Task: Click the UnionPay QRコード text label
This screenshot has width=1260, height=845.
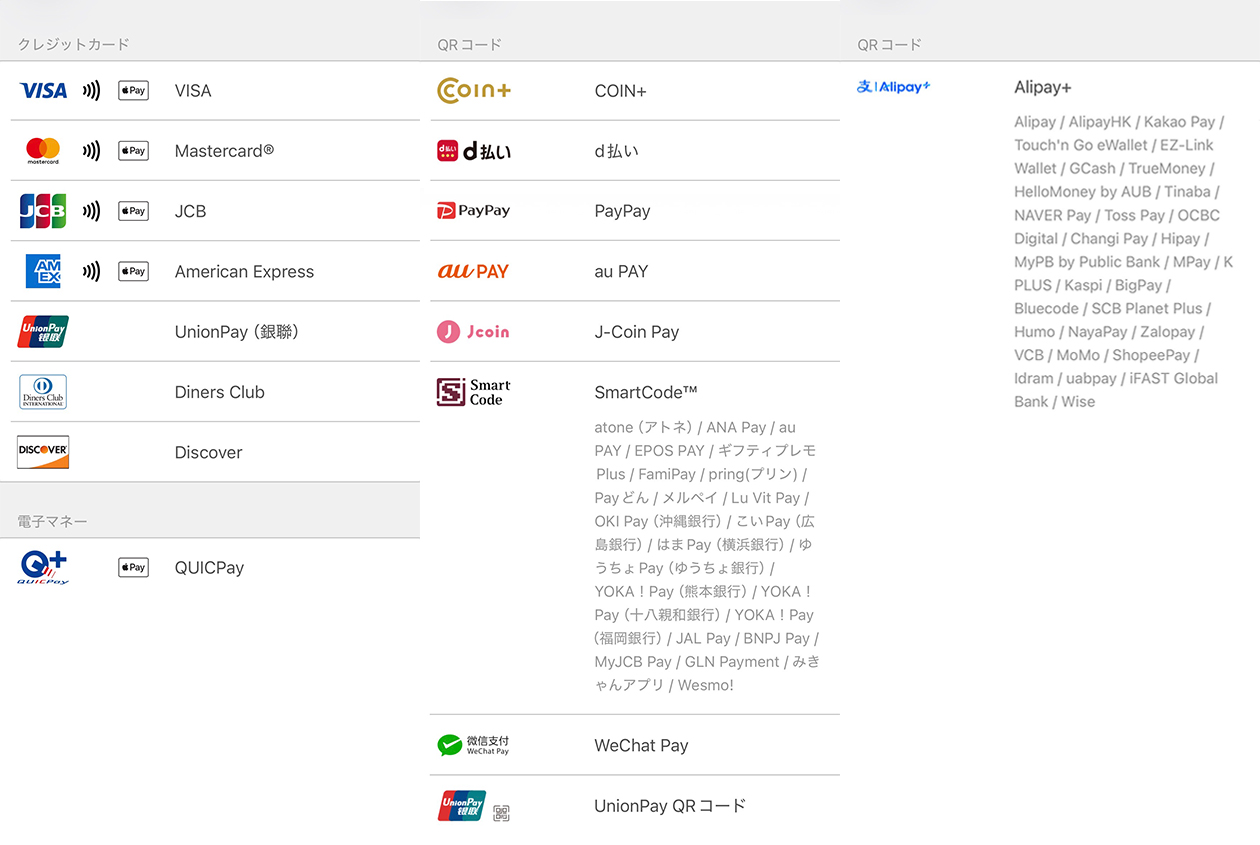Action: (671, 806)
